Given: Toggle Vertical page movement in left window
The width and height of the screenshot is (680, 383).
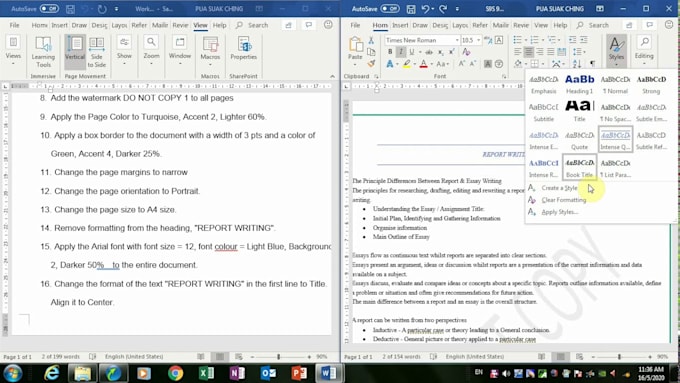Looking at the screenshot, I should (x=75, y=52).
